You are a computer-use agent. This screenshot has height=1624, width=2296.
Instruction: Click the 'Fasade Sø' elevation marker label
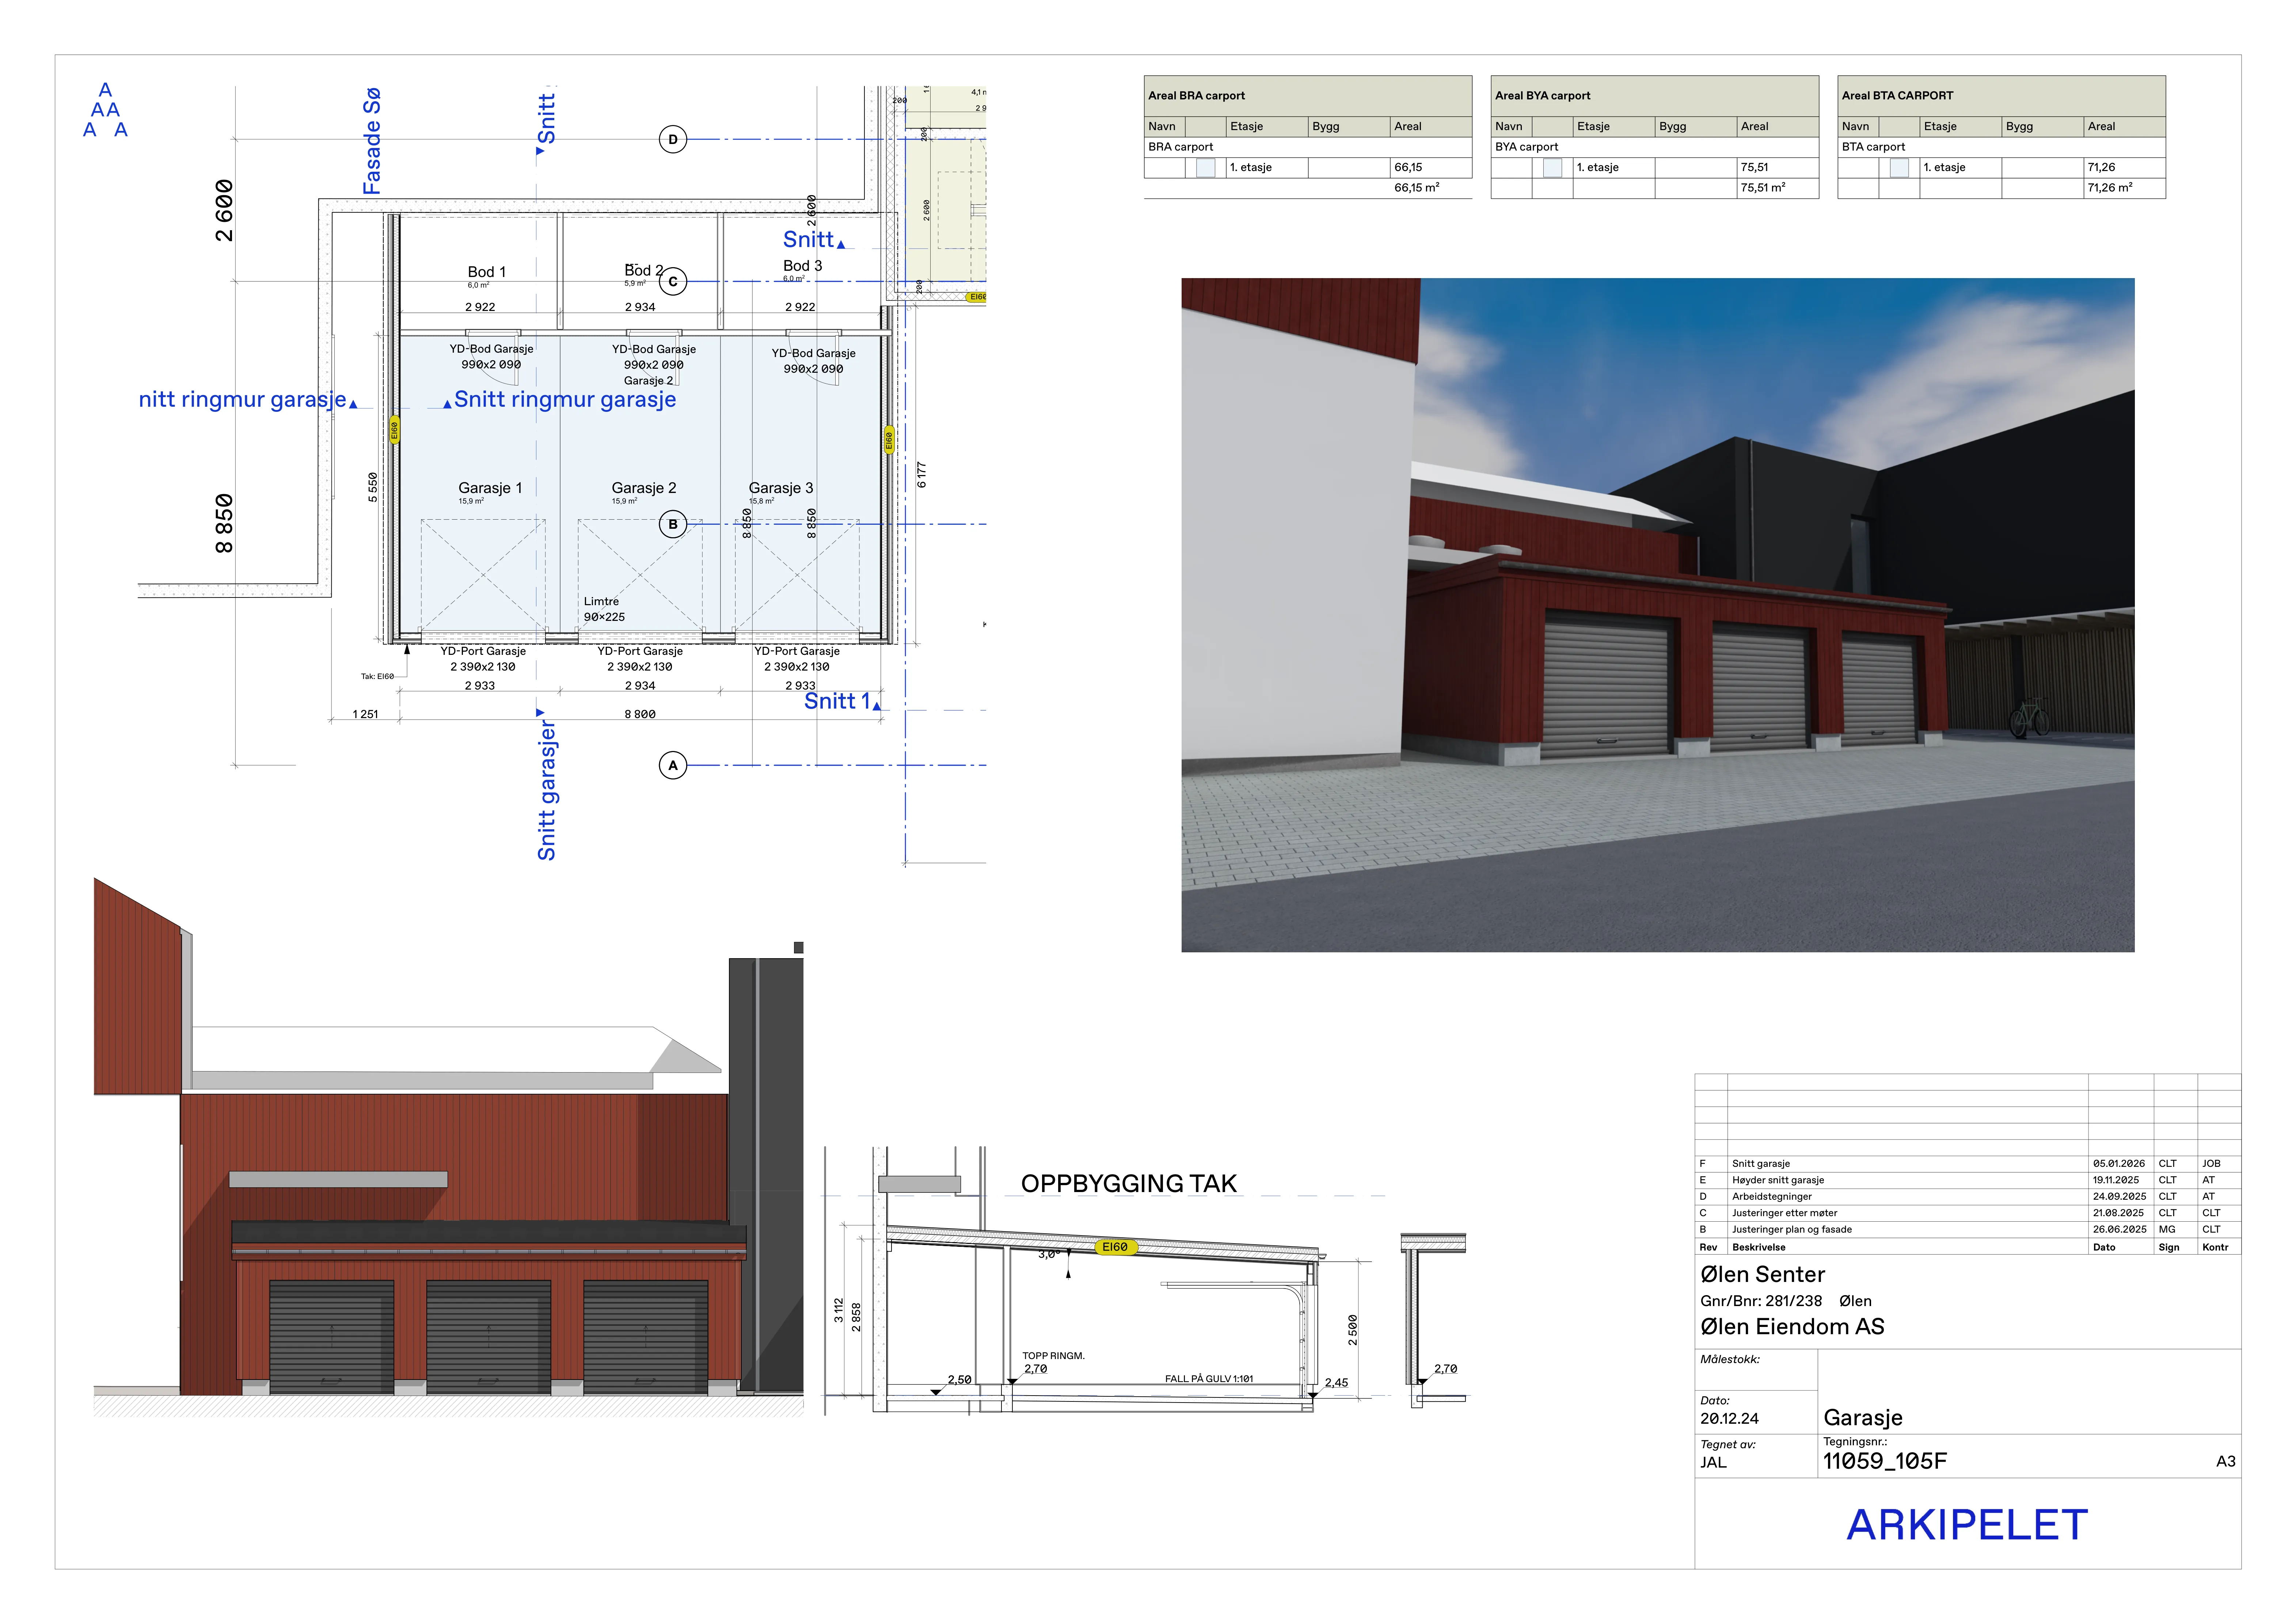[x=372, y=141]
